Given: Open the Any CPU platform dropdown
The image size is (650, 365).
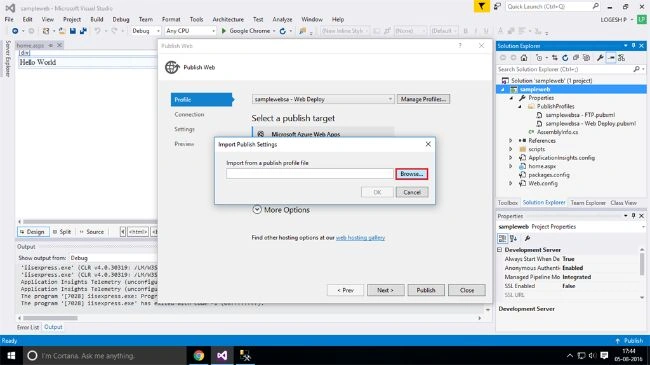Looking at the screenshot, I should (x=190, y=31).
